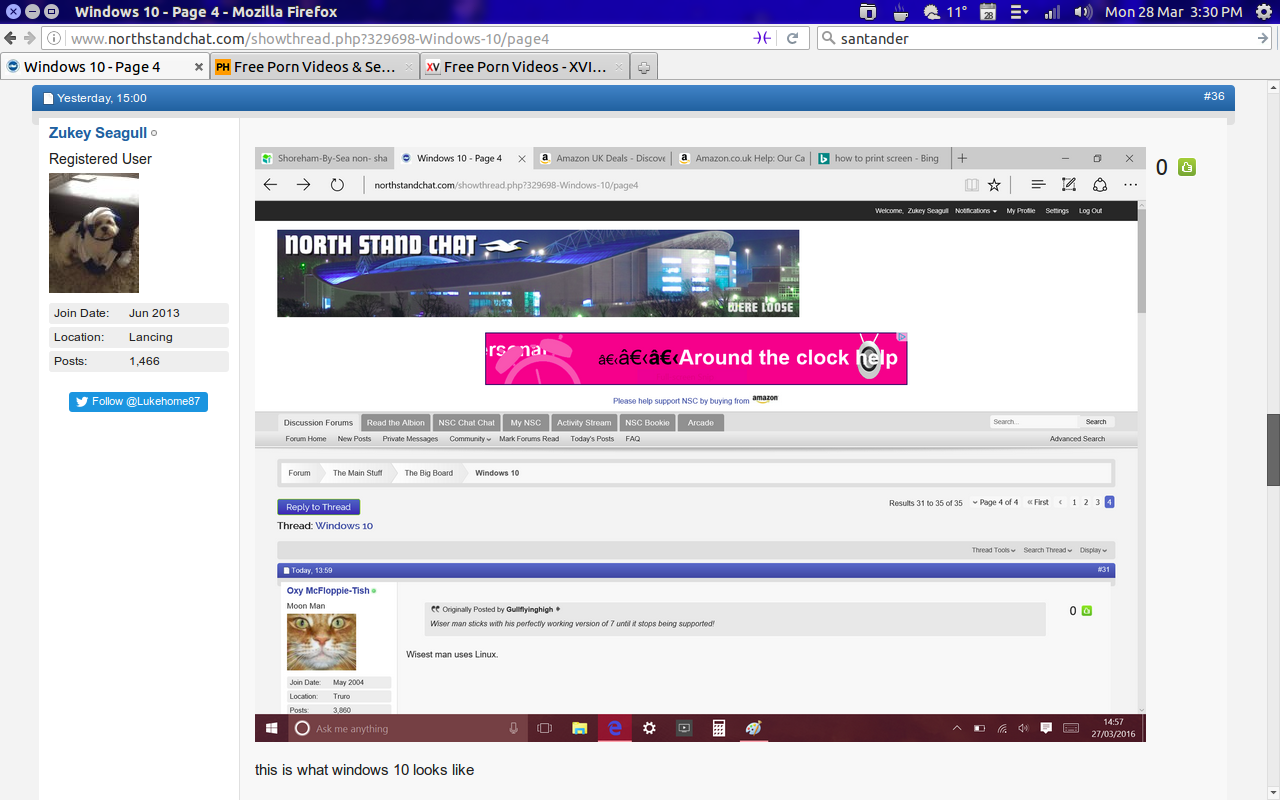Screen dimensions: 1280x800
Task: Open the network signal indicator in the top panel
Action: 1052,12
